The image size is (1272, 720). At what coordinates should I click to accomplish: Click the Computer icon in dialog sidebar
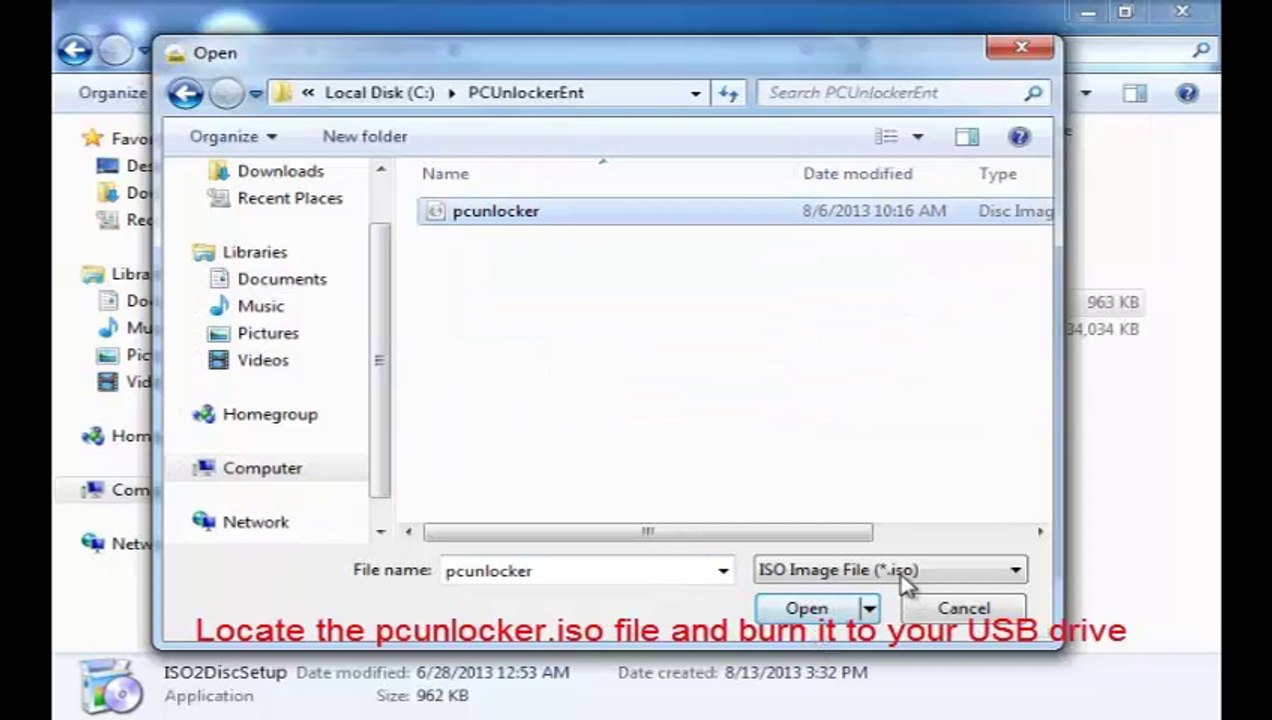[204, 467]
